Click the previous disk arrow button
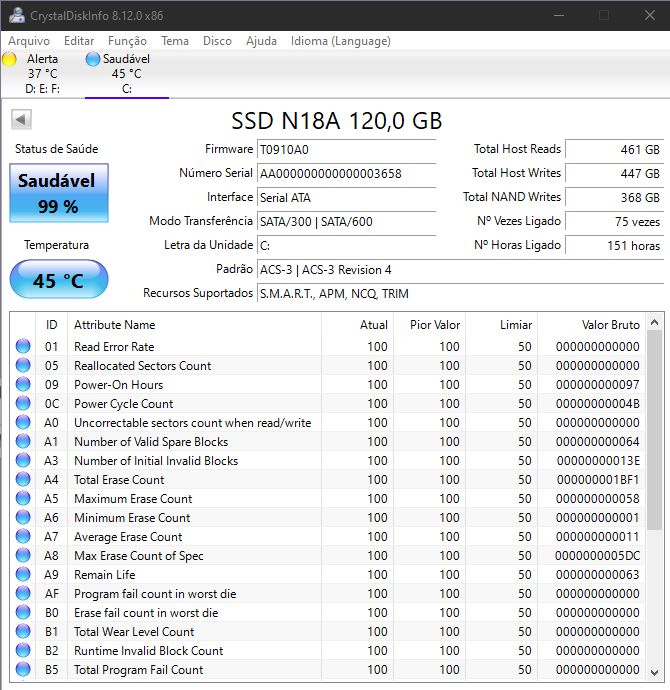670x690 pixels. (x=21, y=119)
